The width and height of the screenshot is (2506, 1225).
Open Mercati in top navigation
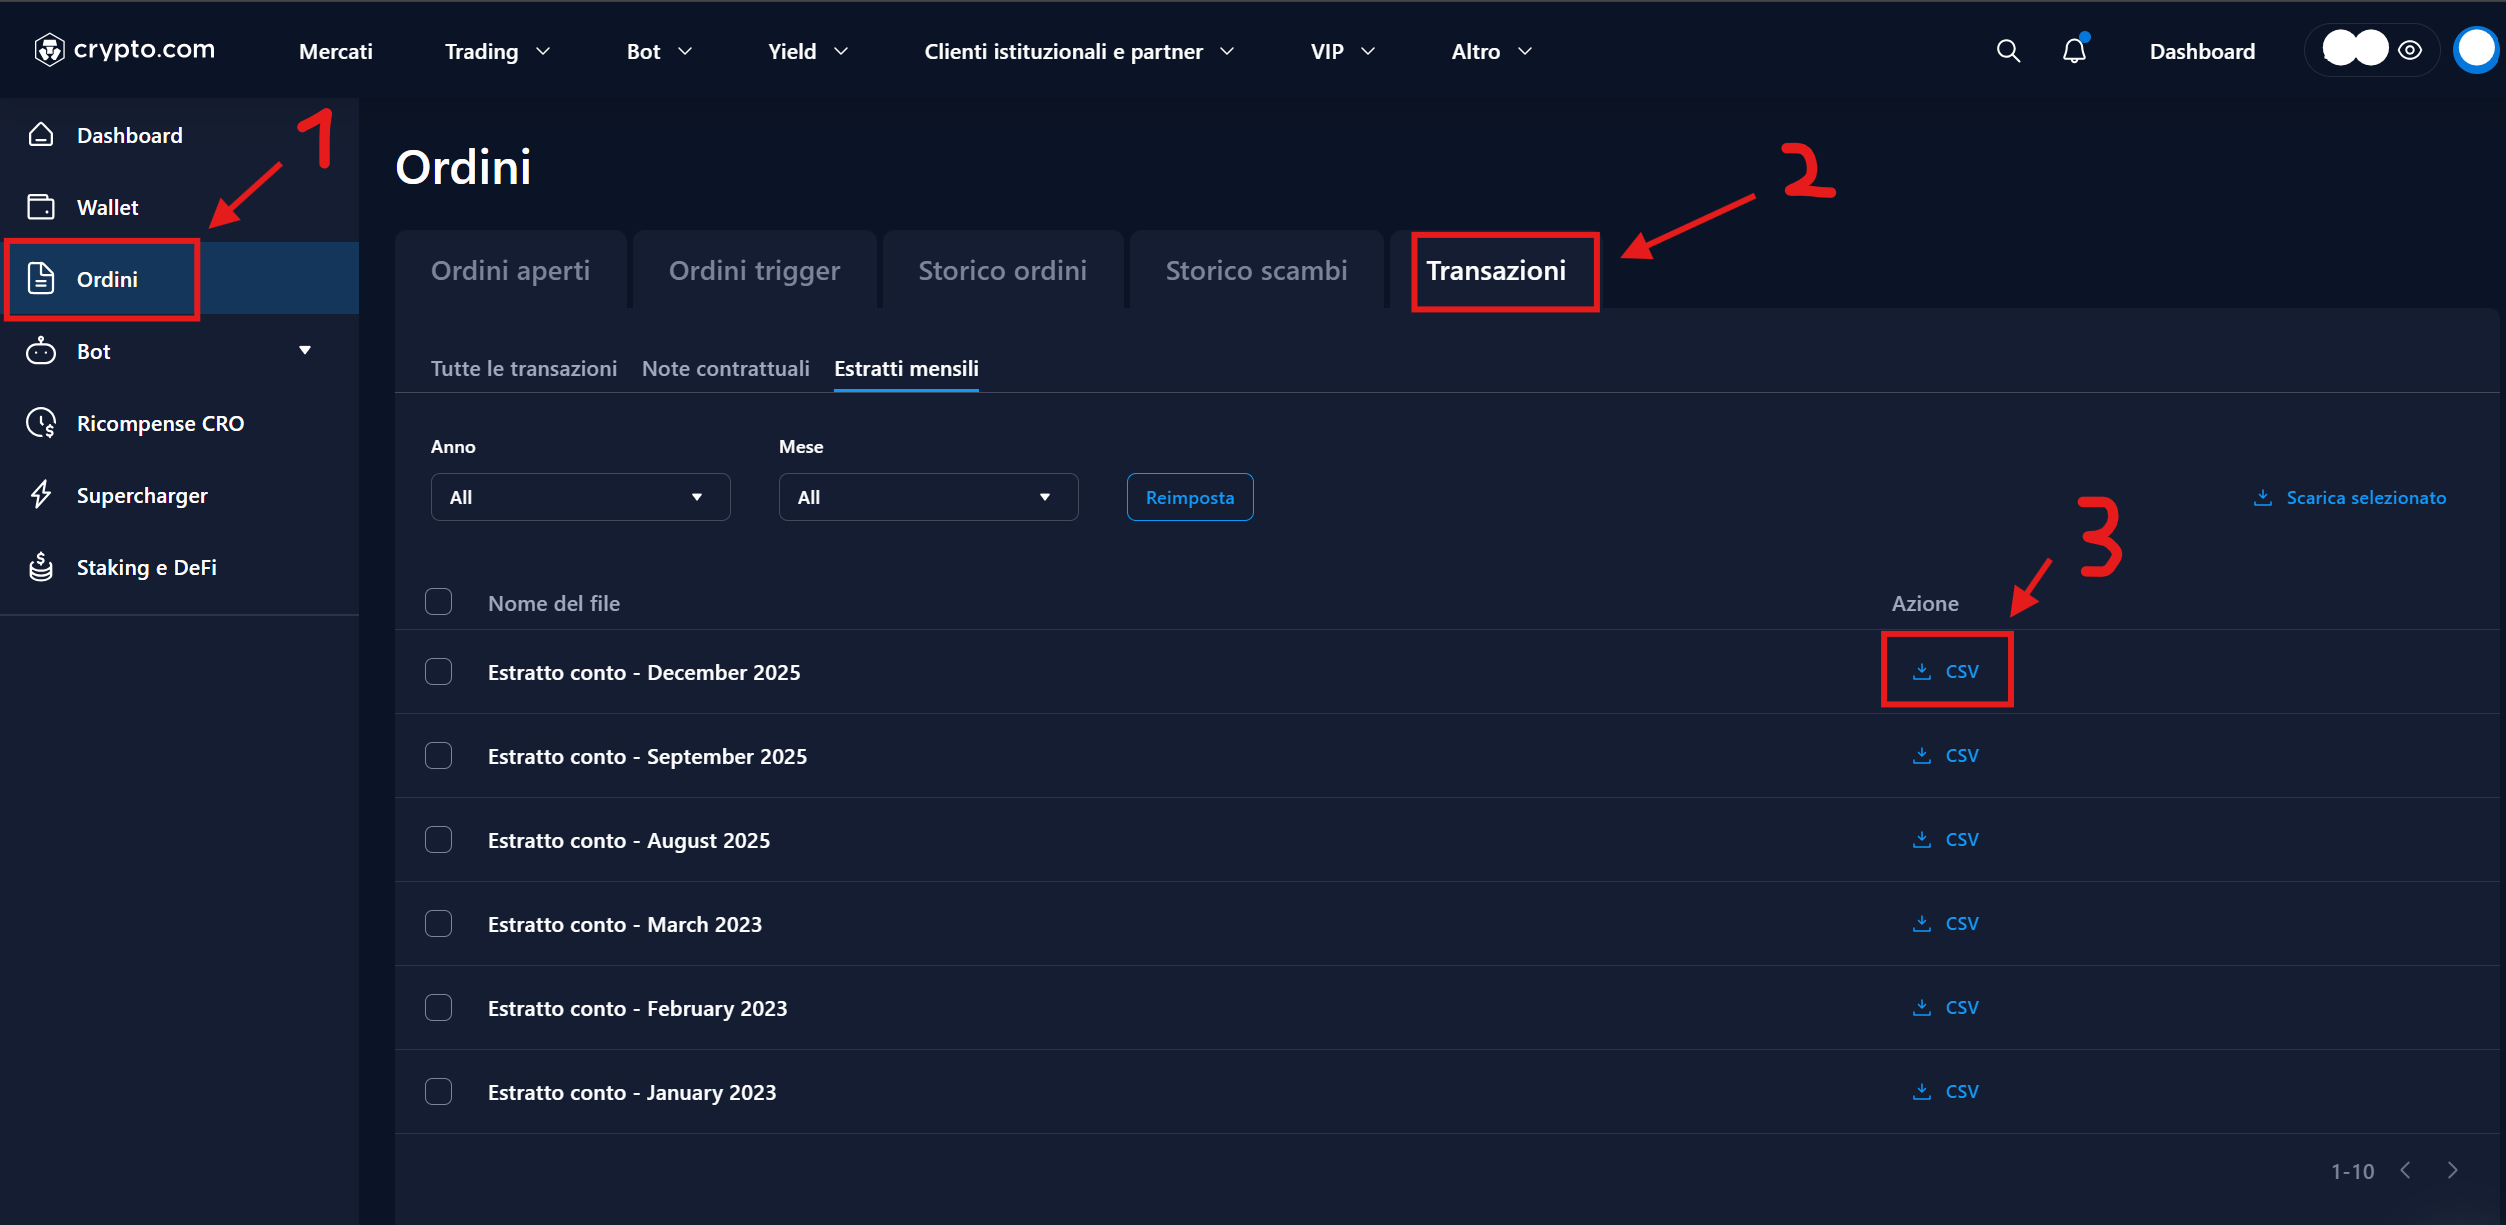[x=336, y=51]
